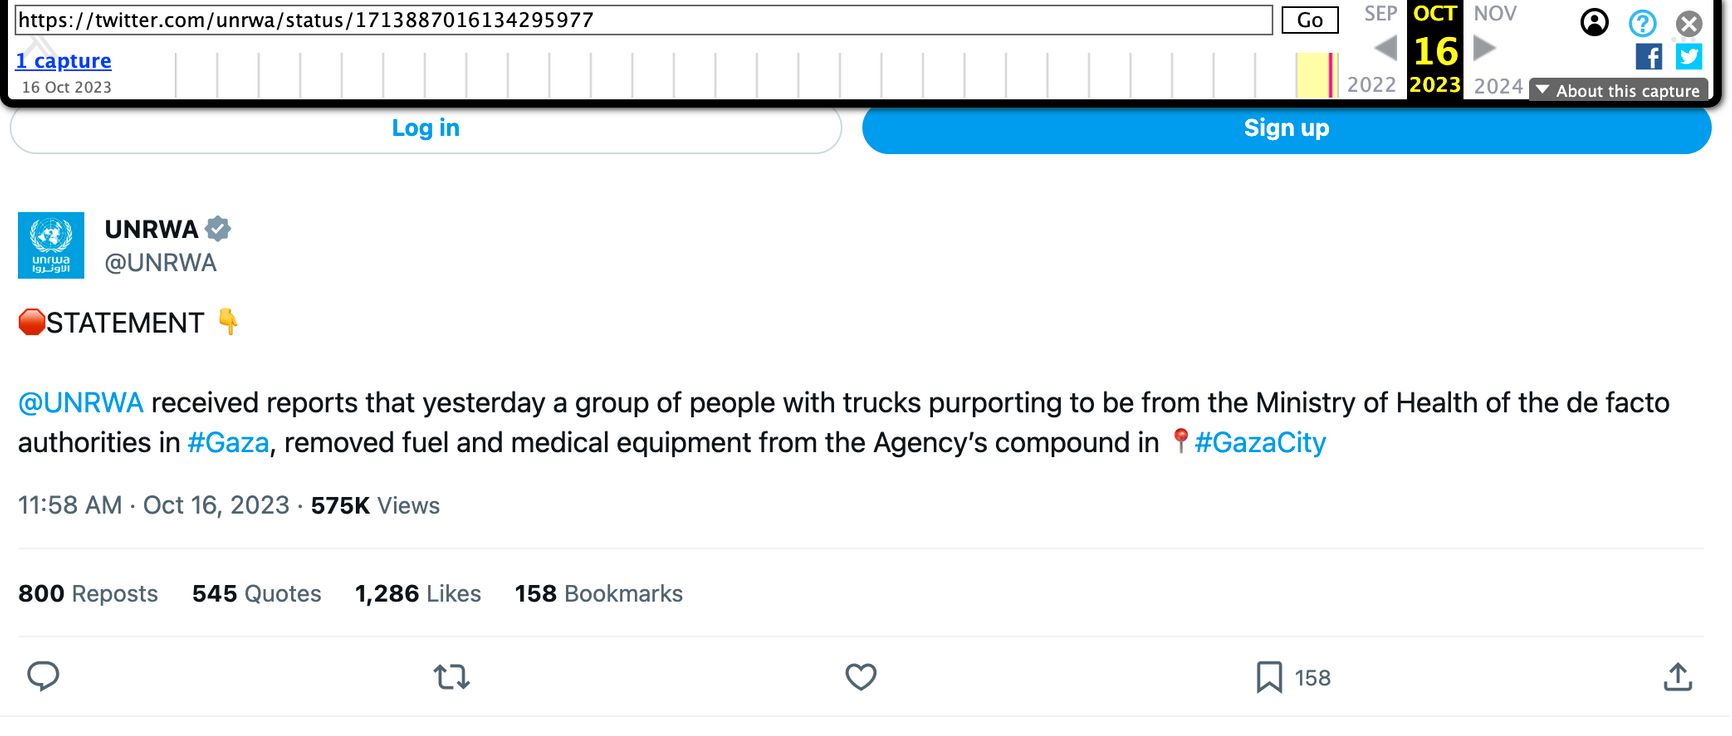Share capture on Twitter icon

coord(1689,57)
